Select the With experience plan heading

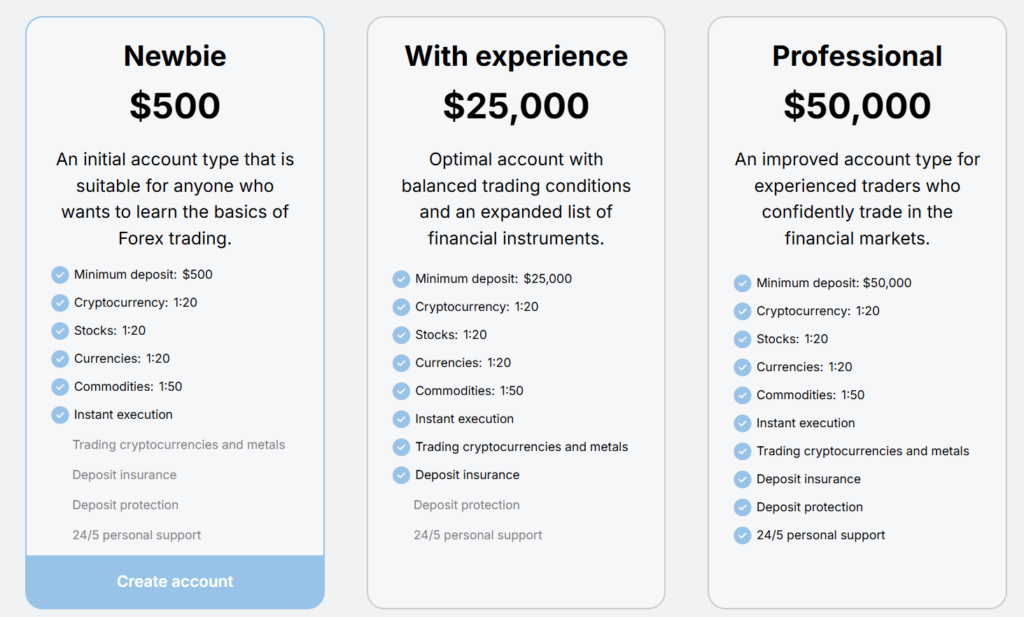tap(516, 56)
